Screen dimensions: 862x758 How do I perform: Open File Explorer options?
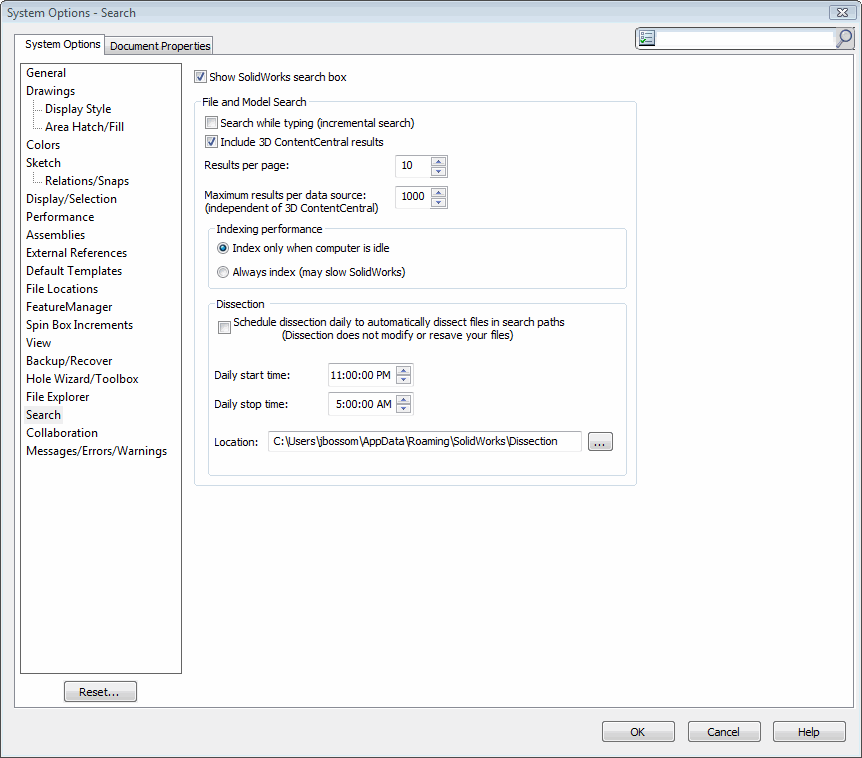(x=58, y=397)
